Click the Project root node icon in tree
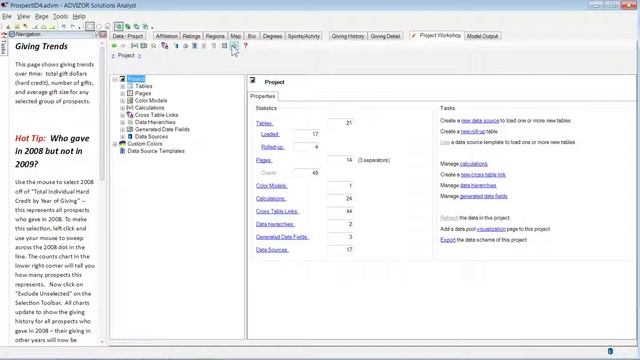This screenshot has width=640, height=360. pos(122,79)
